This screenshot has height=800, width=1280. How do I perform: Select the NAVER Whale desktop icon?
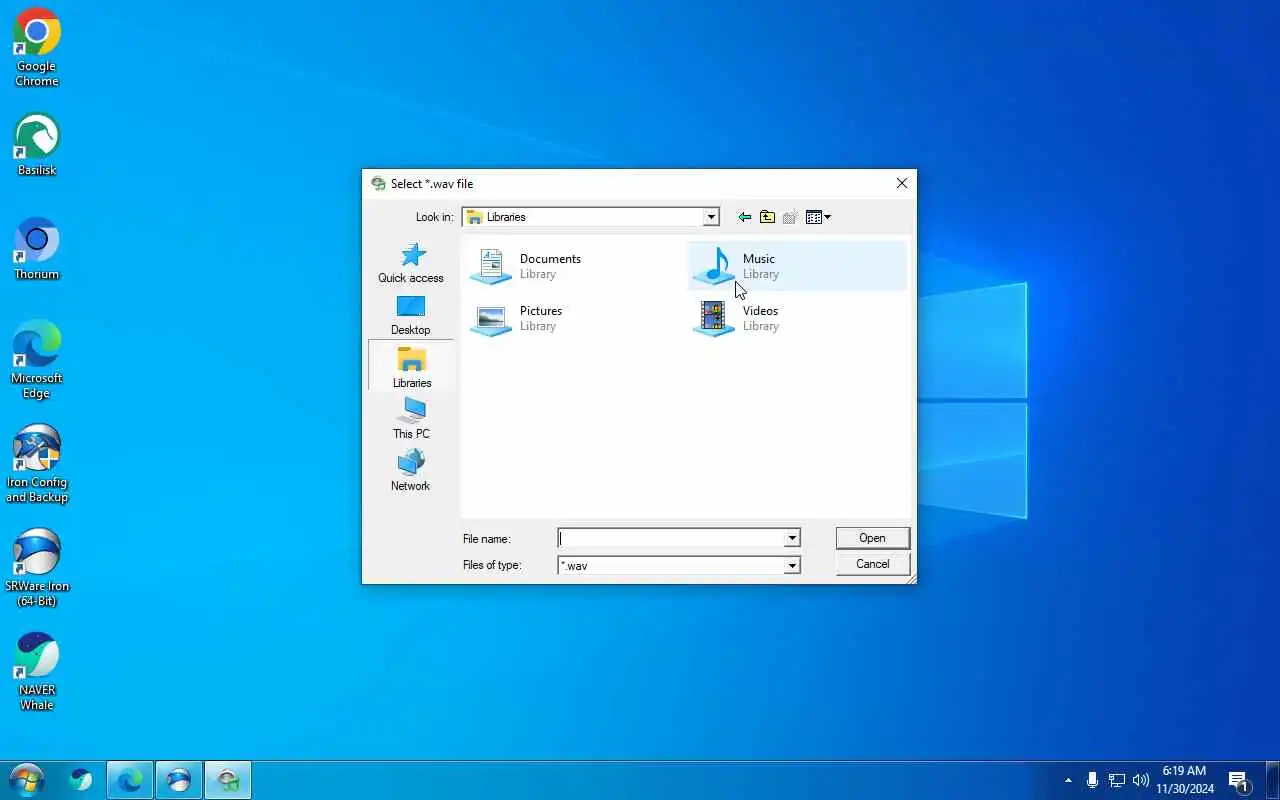pyautogui.click(x=37, y=672)
